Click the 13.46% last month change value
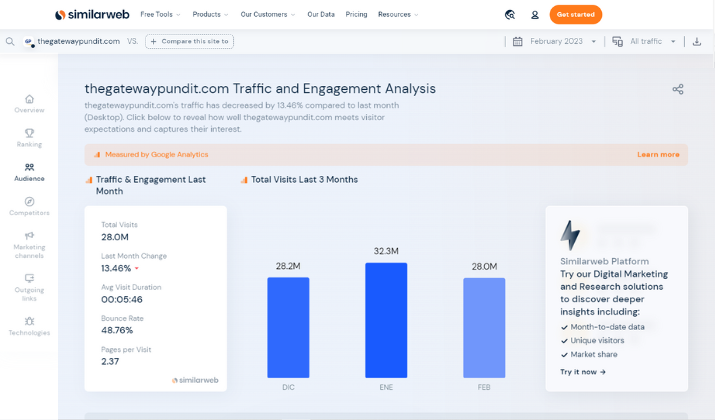Screen dimensions: 715x420 116,268
